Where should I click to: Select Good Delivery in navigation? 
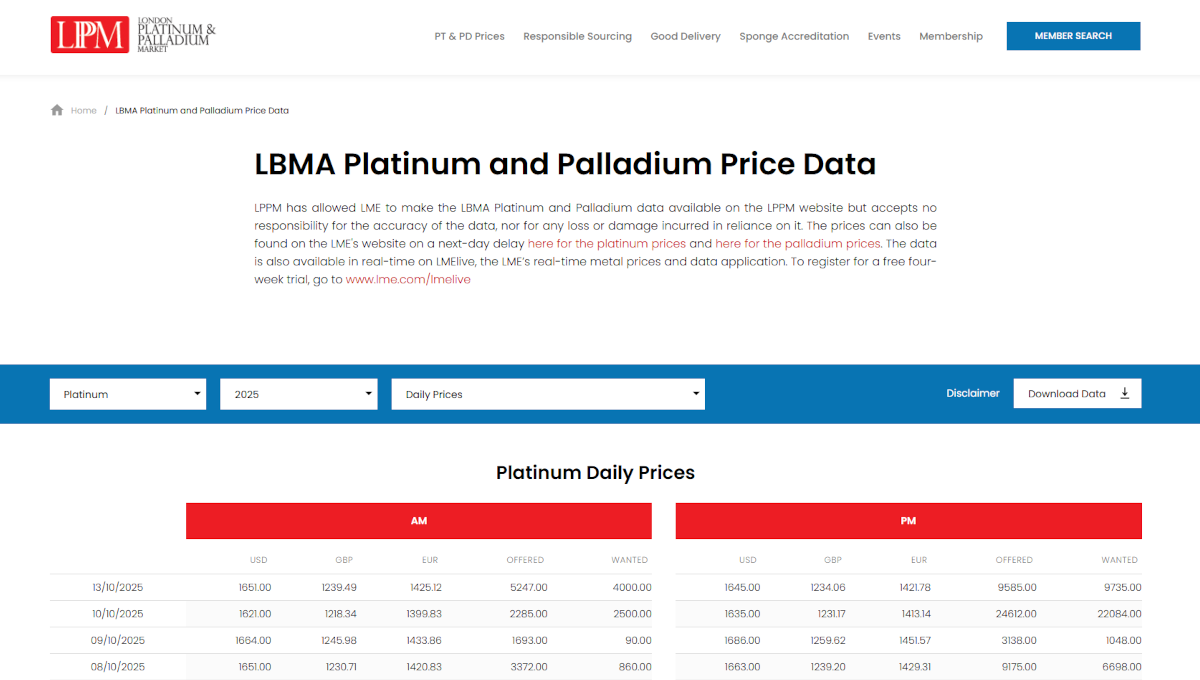(x=685, y=36)
